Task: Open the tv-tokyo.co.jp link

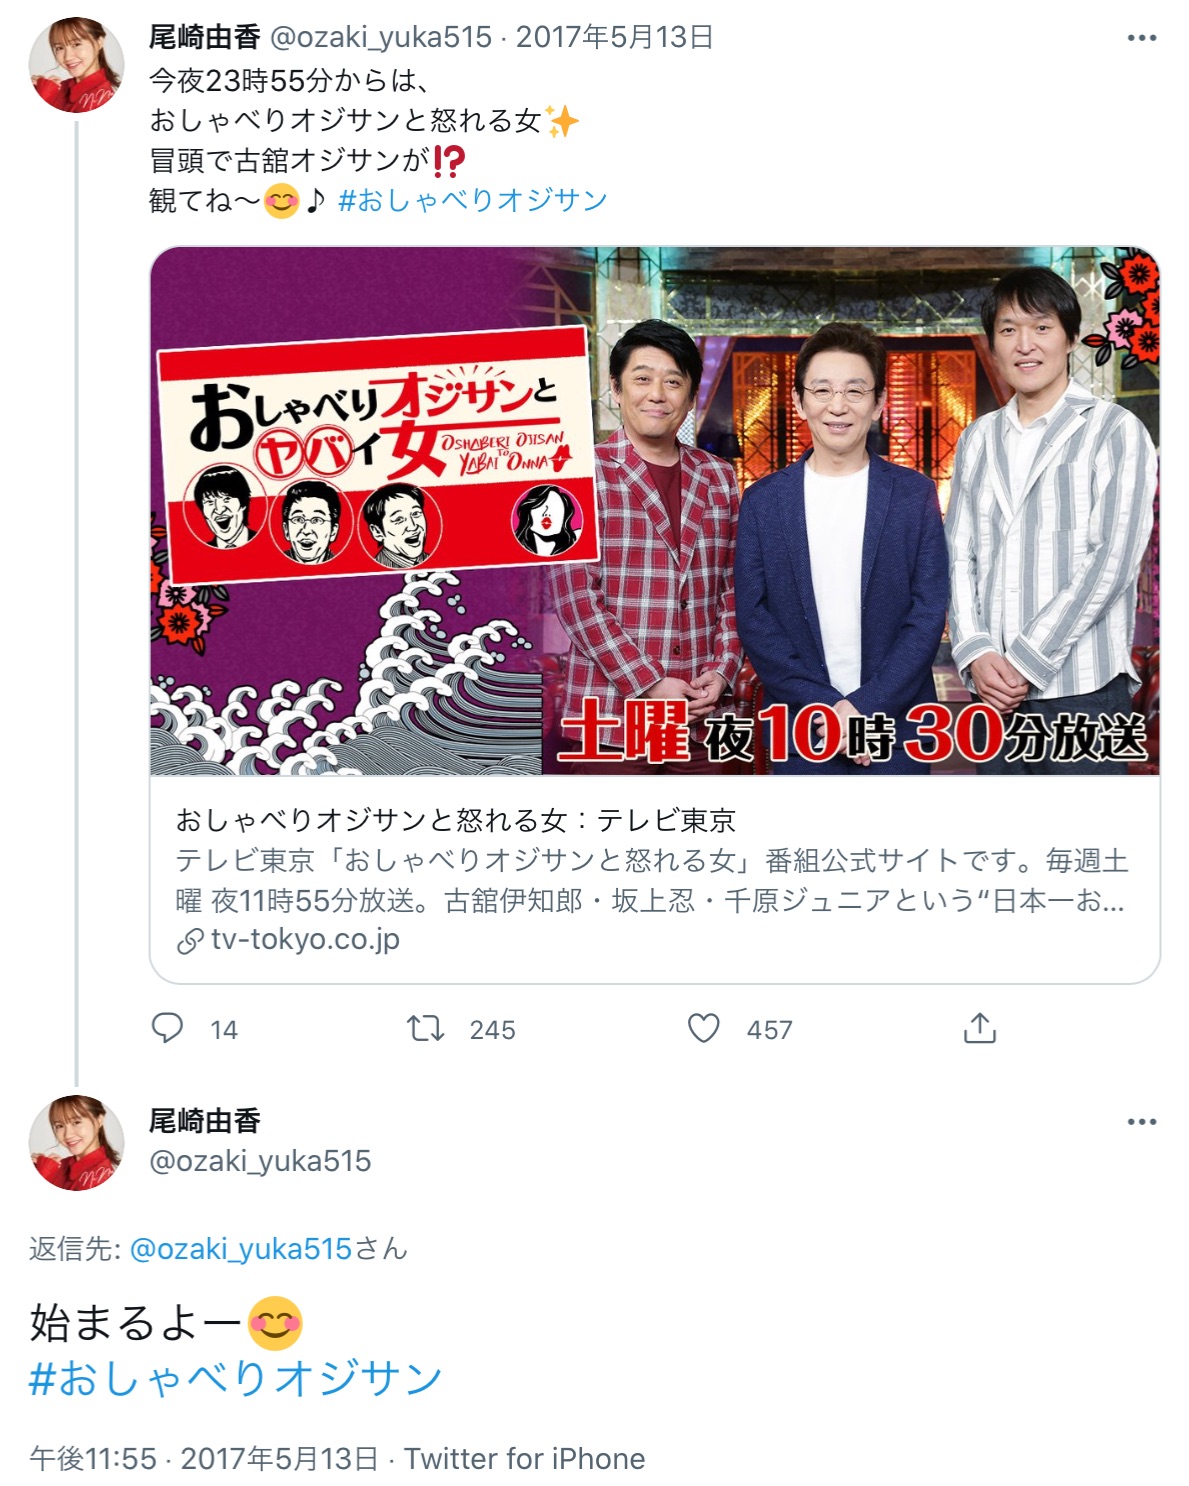Action: click(x=305, y=940)
